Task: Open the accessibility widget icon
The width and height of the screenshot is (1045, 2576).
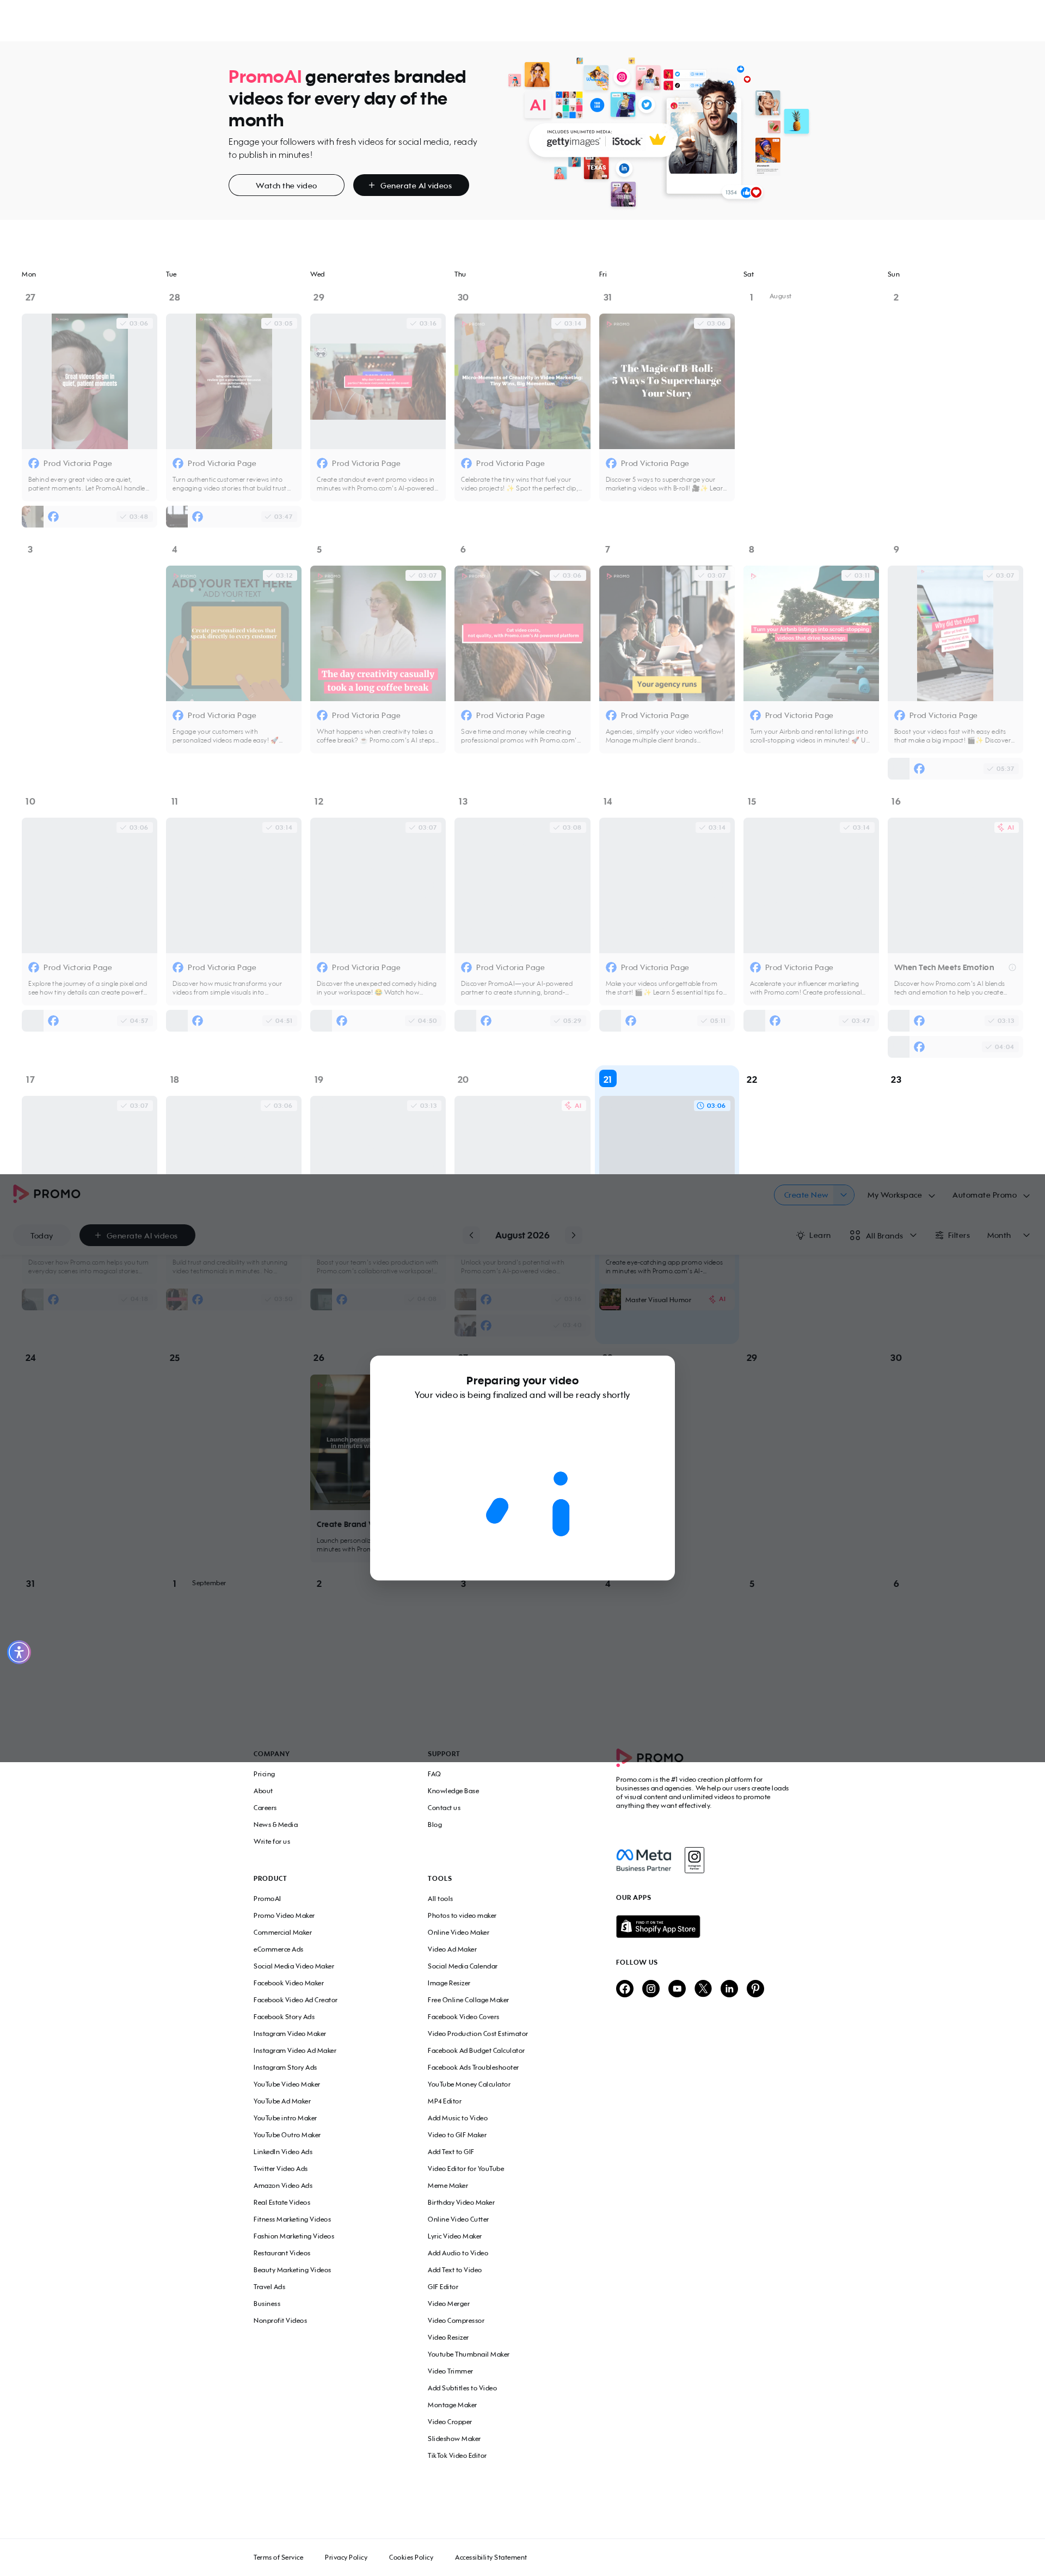Action: coord(19,1652)
